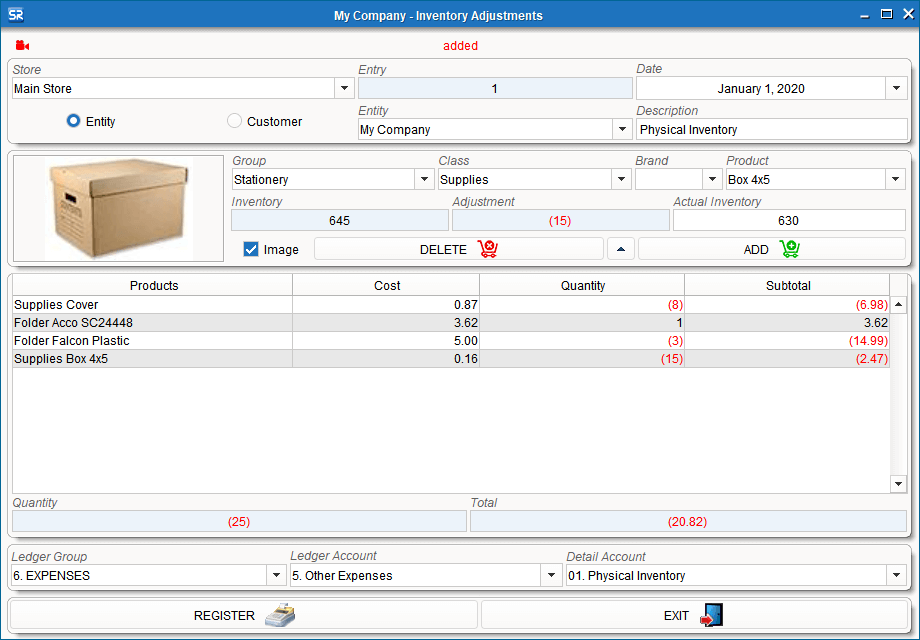The image size is (920, 640).
Task: Click the SR application logo icon
Action: tap(16, 15)
